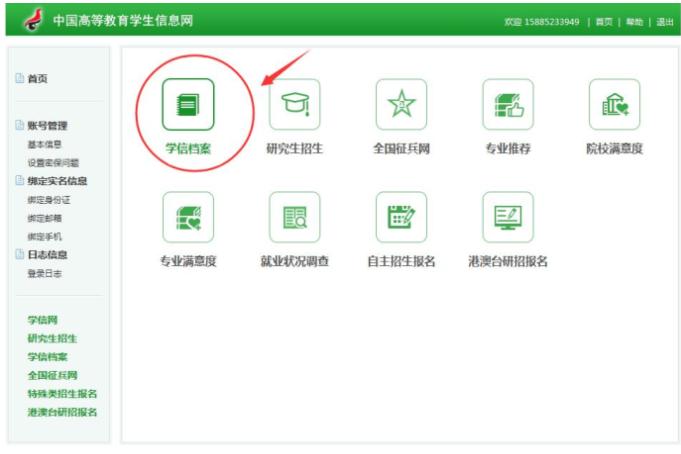Open the 港澳台研招报名 monitor icon
This screenshot has width=681, height=454.
pos(508,217)
